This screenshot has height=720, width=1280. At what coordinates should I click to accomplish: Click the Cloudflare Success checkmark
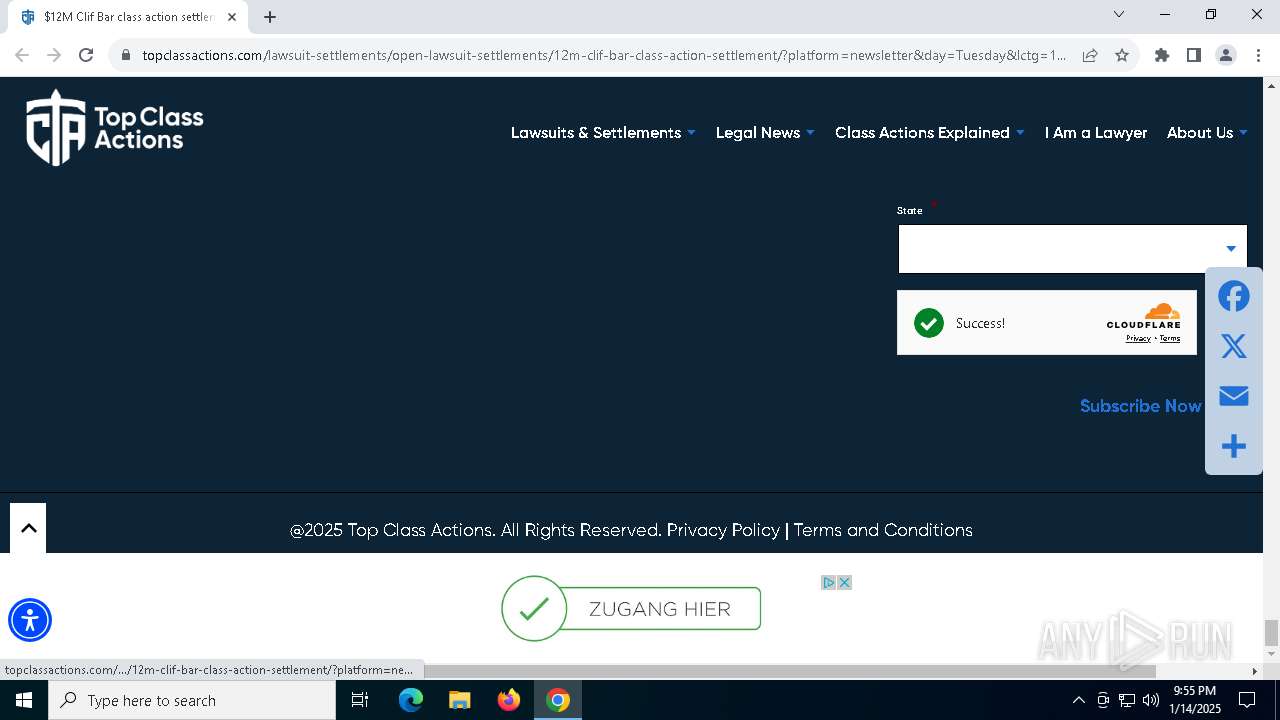coord(929,323)
